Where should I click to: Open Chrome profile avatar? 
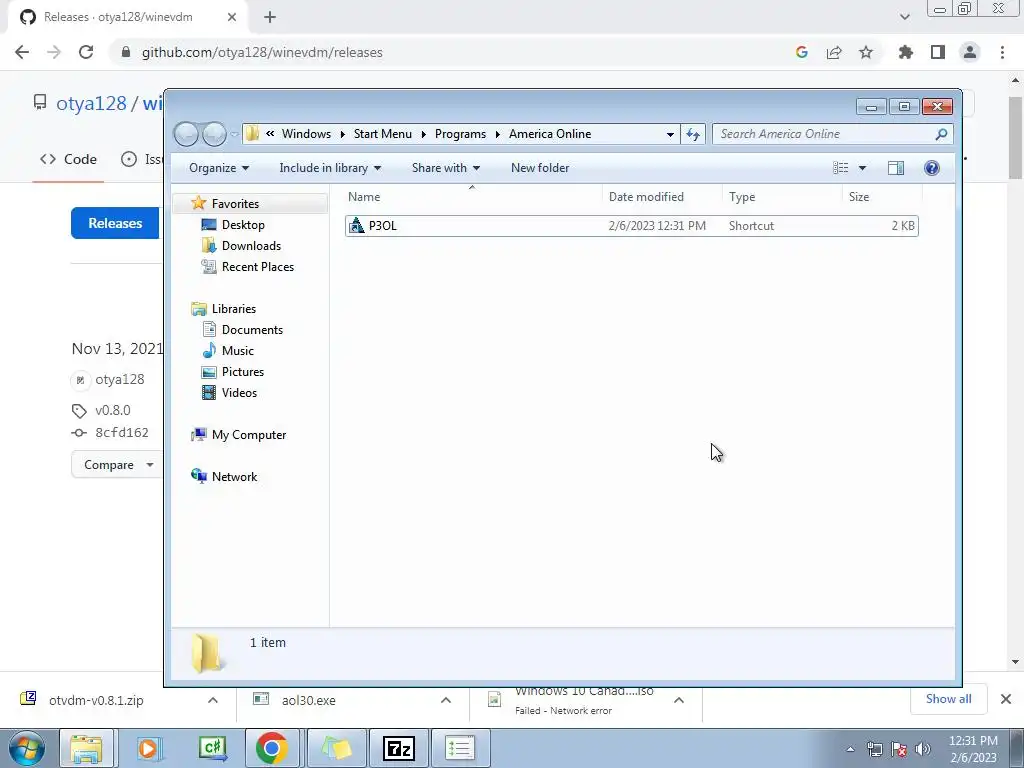coord(970,52)
